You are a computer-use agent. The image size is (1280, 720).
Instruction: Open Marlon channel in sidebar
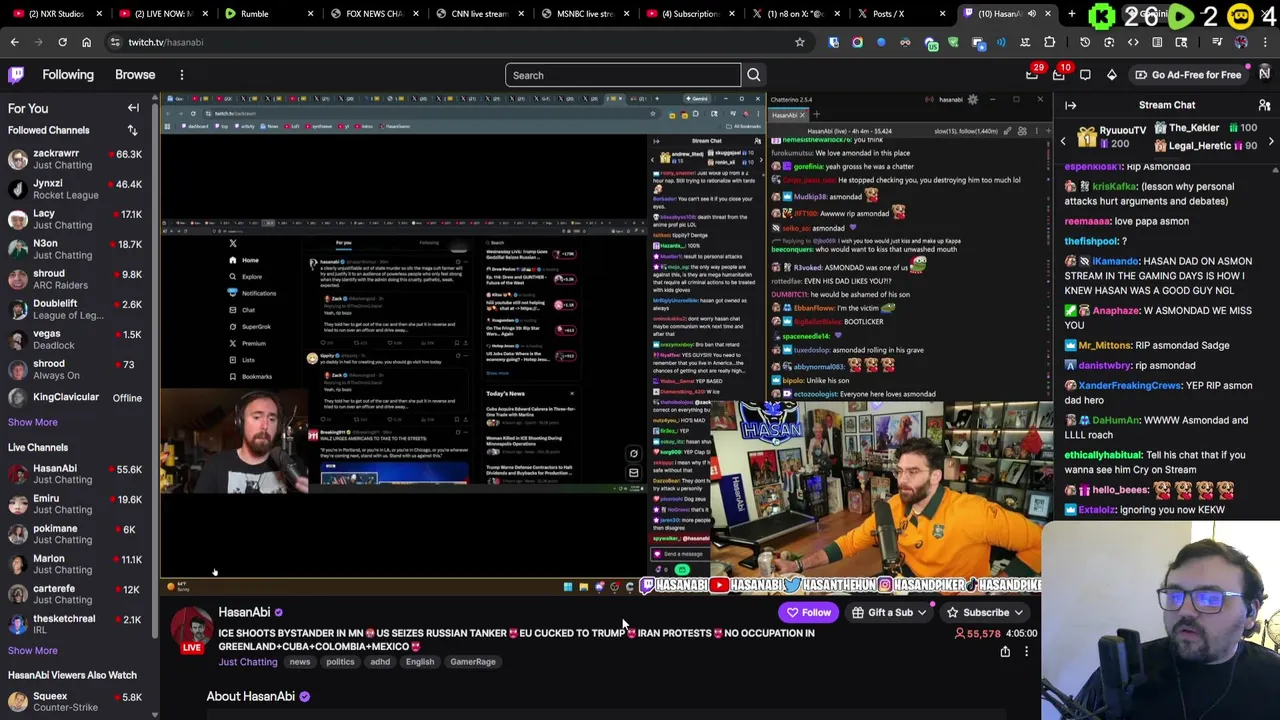tap(76, 564)
